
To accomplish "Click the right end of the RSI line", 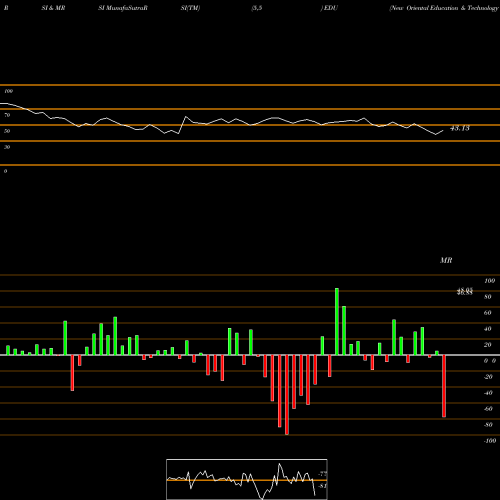I will coord(443,131).
